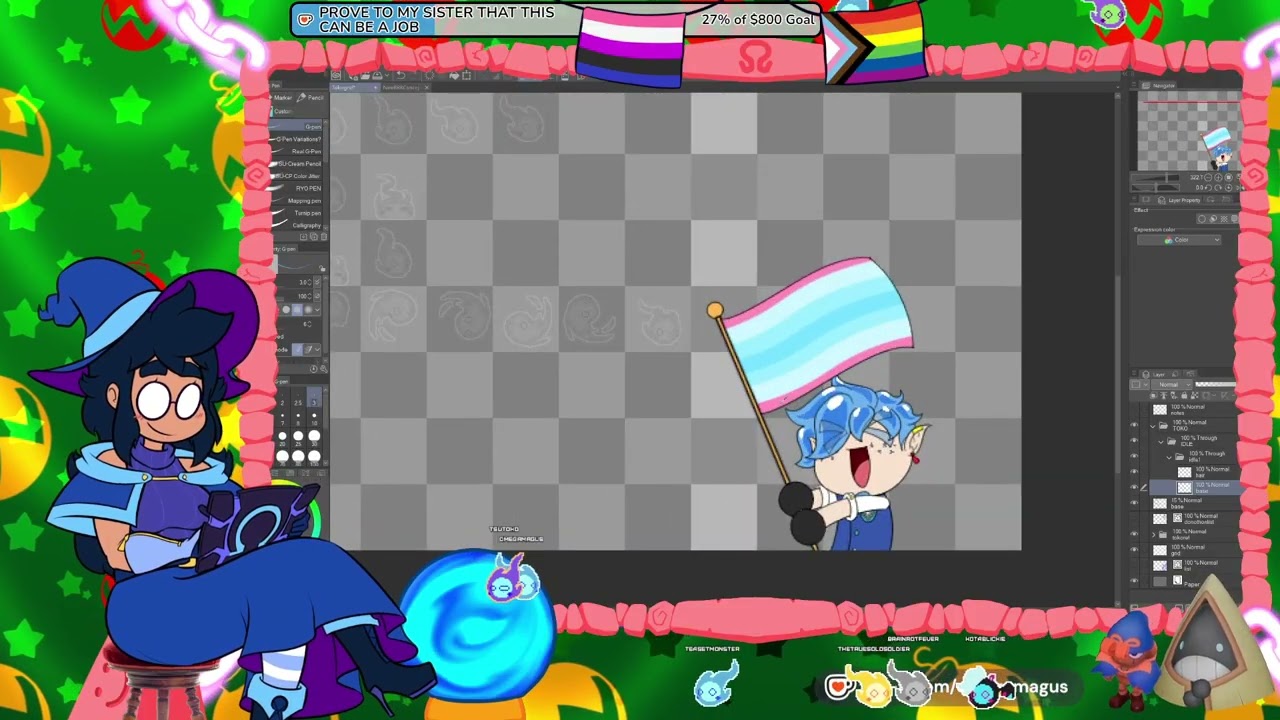
Task: Open the Navigator panel tab
Action: 1160,86
